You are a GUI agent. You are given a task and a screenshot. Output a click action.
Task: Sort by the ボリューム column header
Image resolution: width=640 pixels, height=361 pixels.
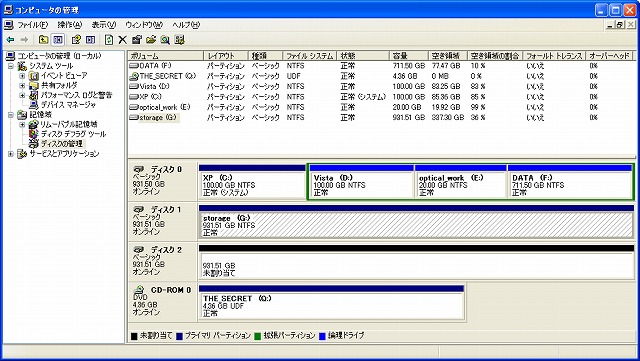(165, 56)
